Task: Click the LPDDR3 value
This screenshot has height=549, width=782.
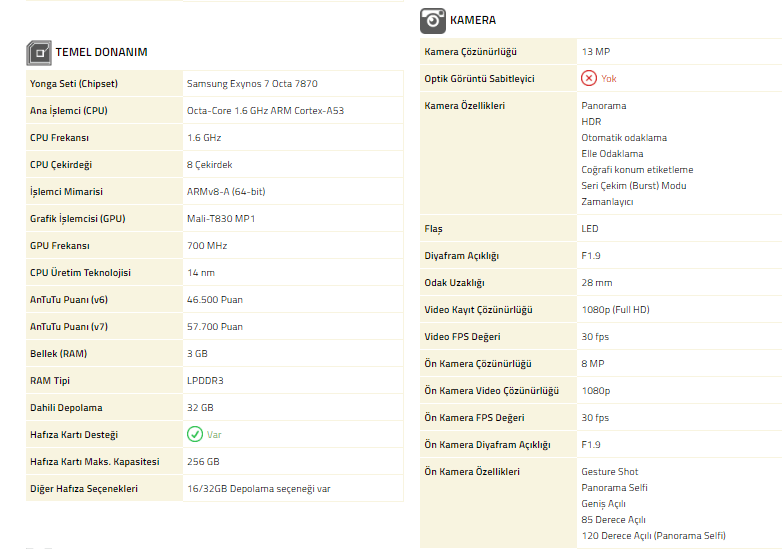Action: (205, 380)
